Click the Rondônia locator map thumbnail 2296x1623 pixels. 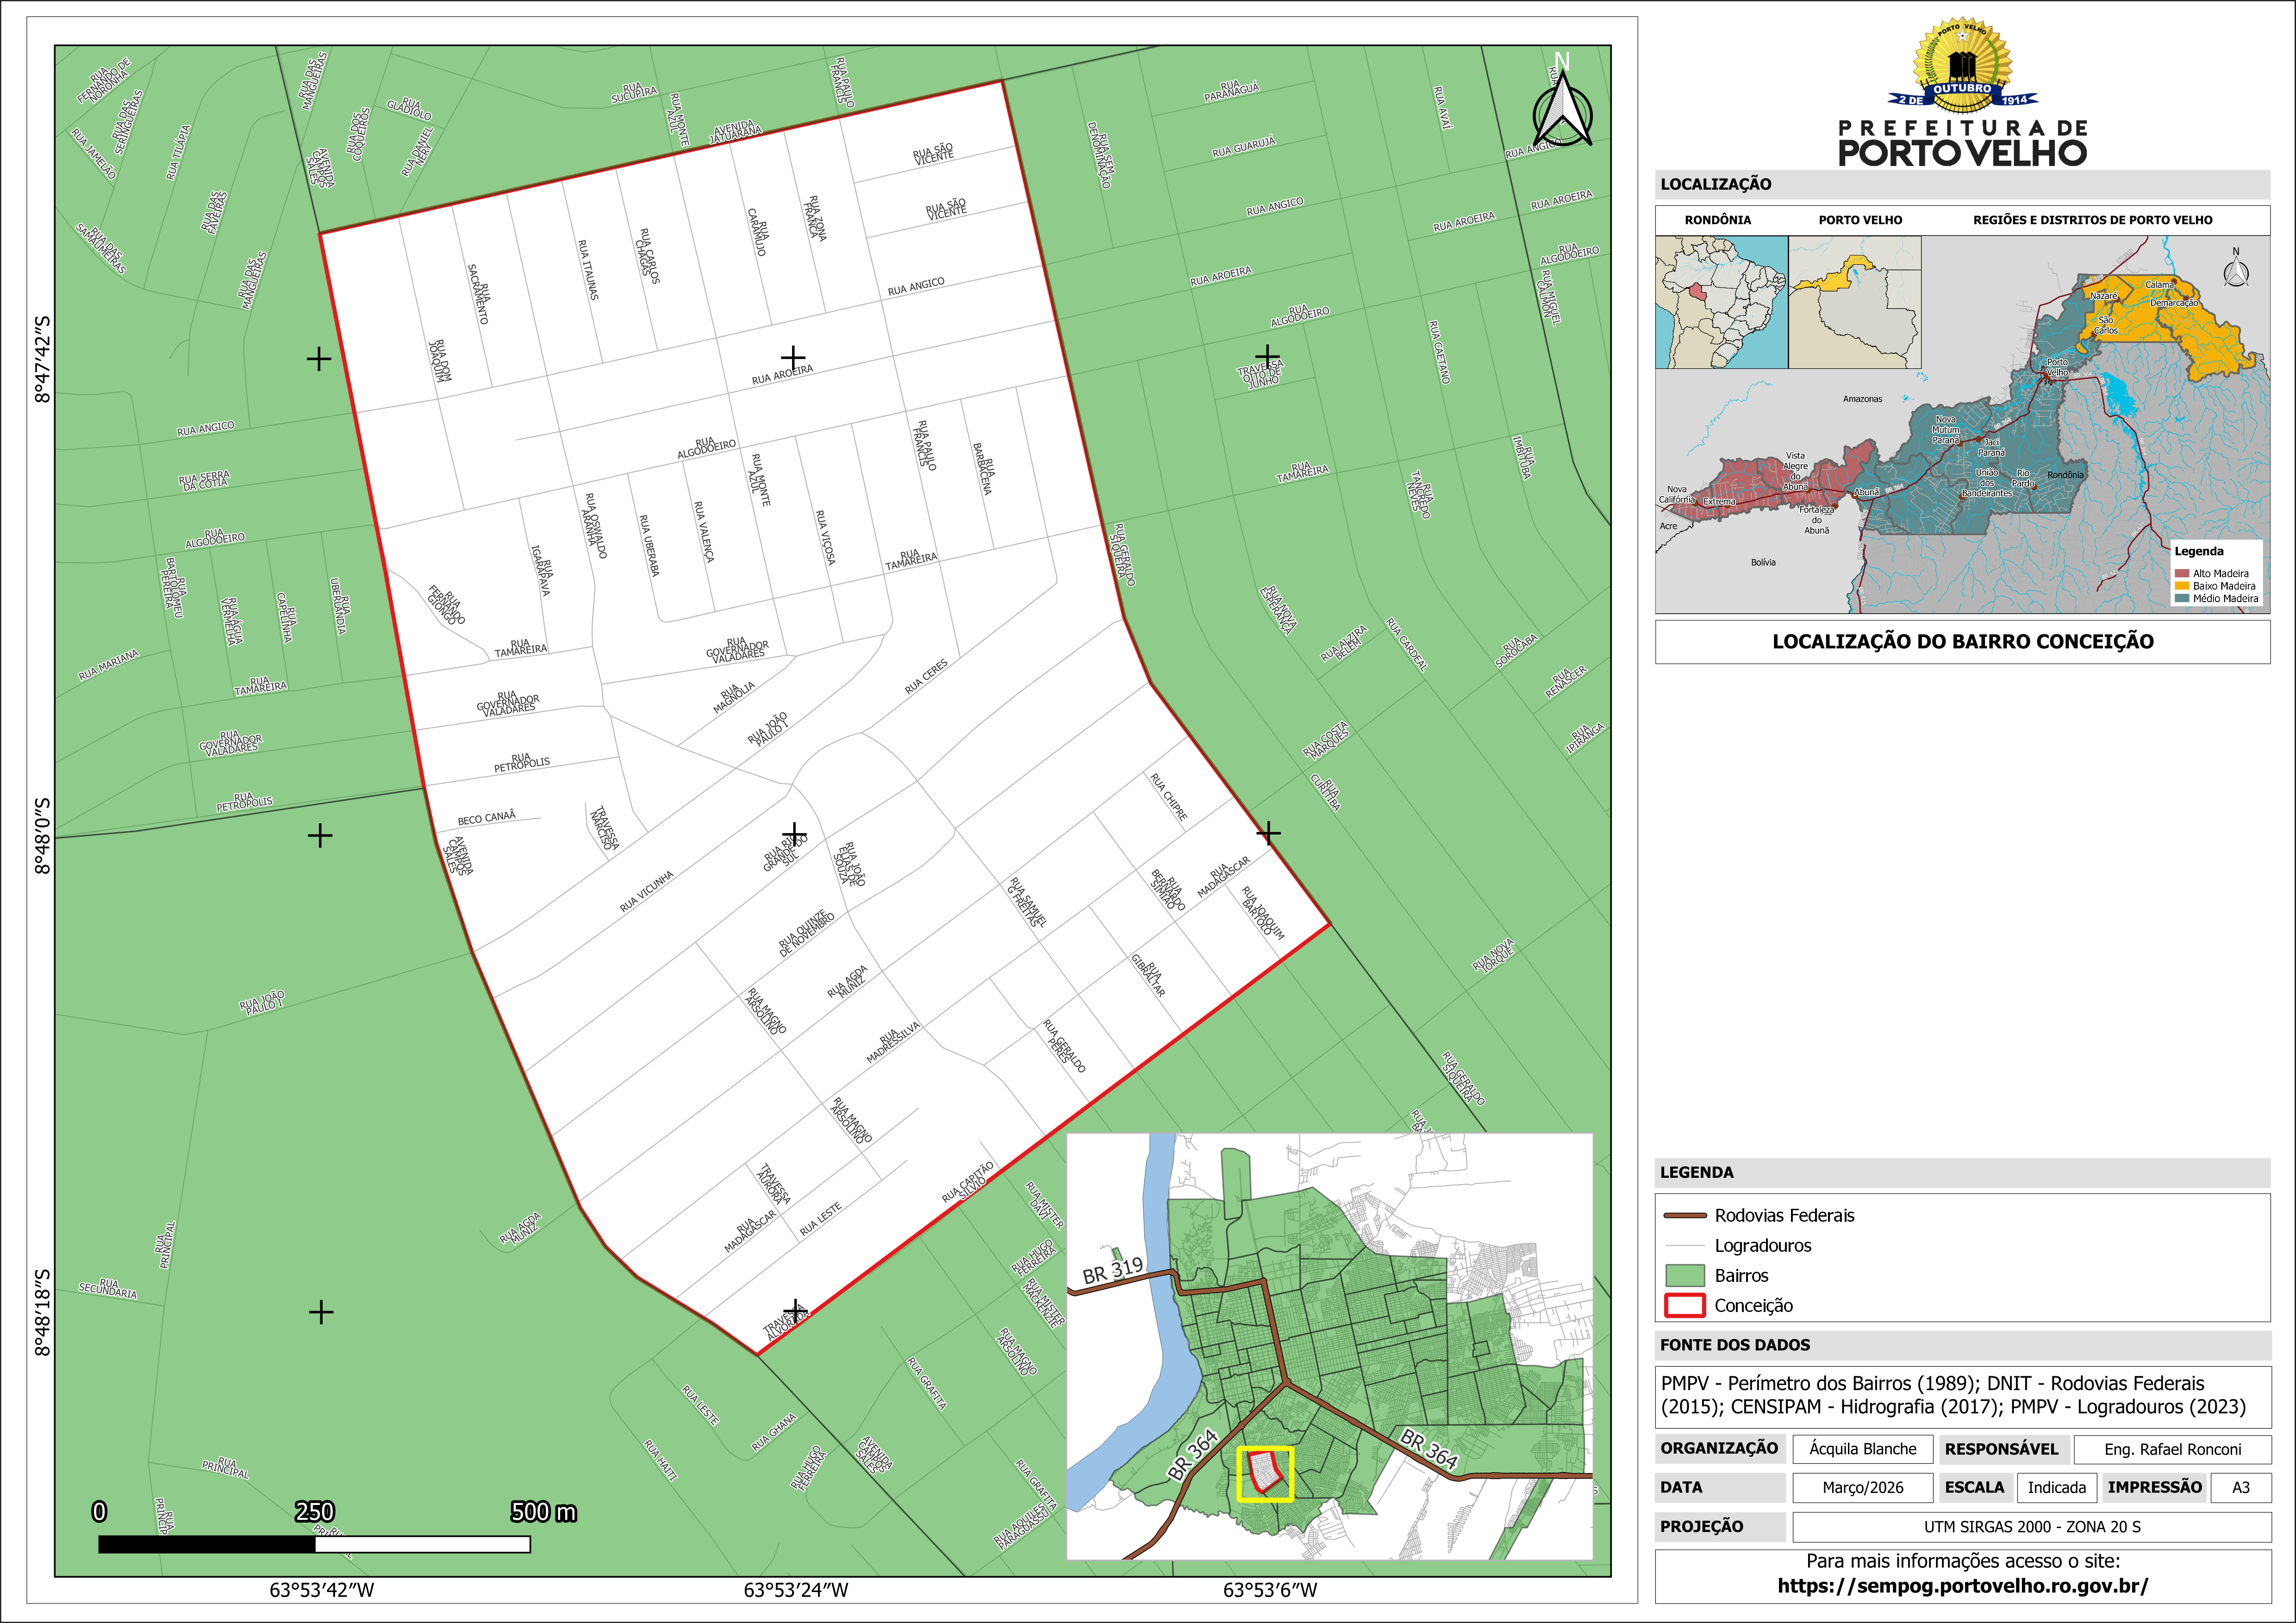point(1721,302)
